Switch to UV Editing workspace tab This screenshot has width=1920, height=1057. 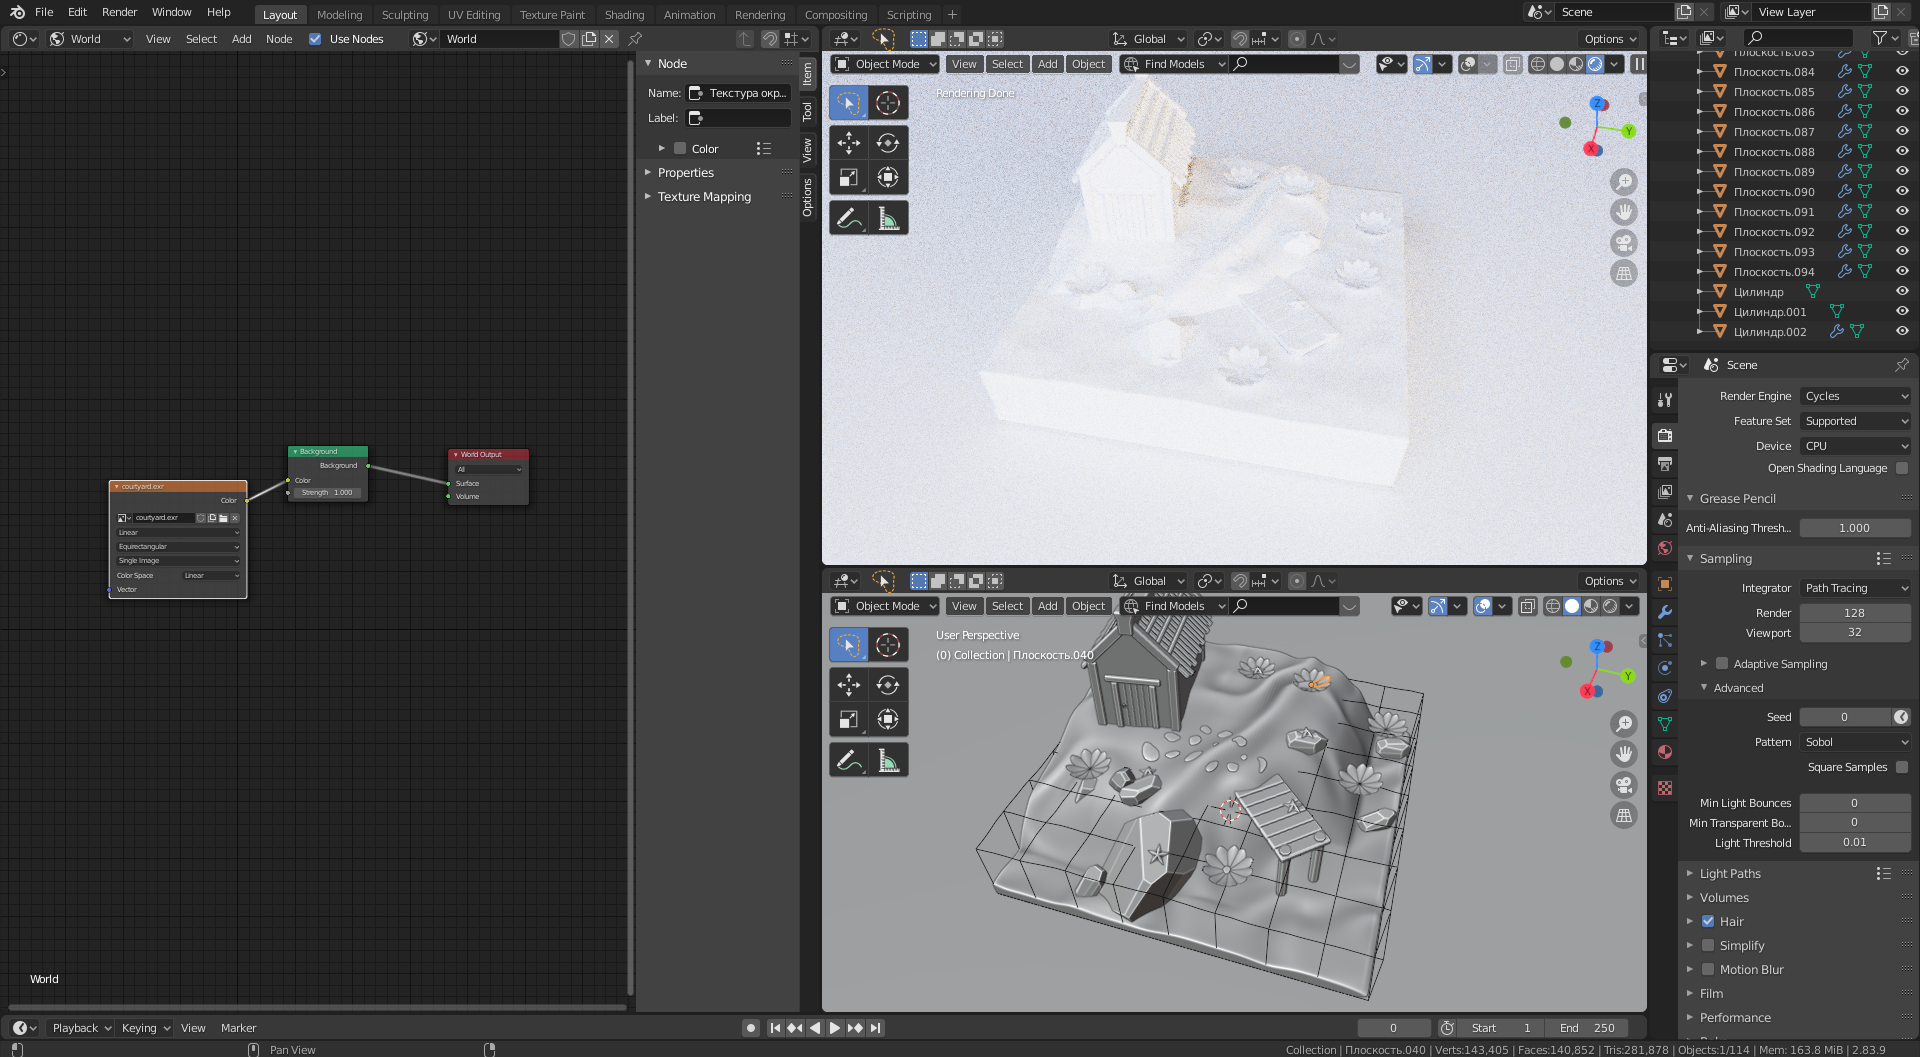pyautogui.click(x=473, y=15)
